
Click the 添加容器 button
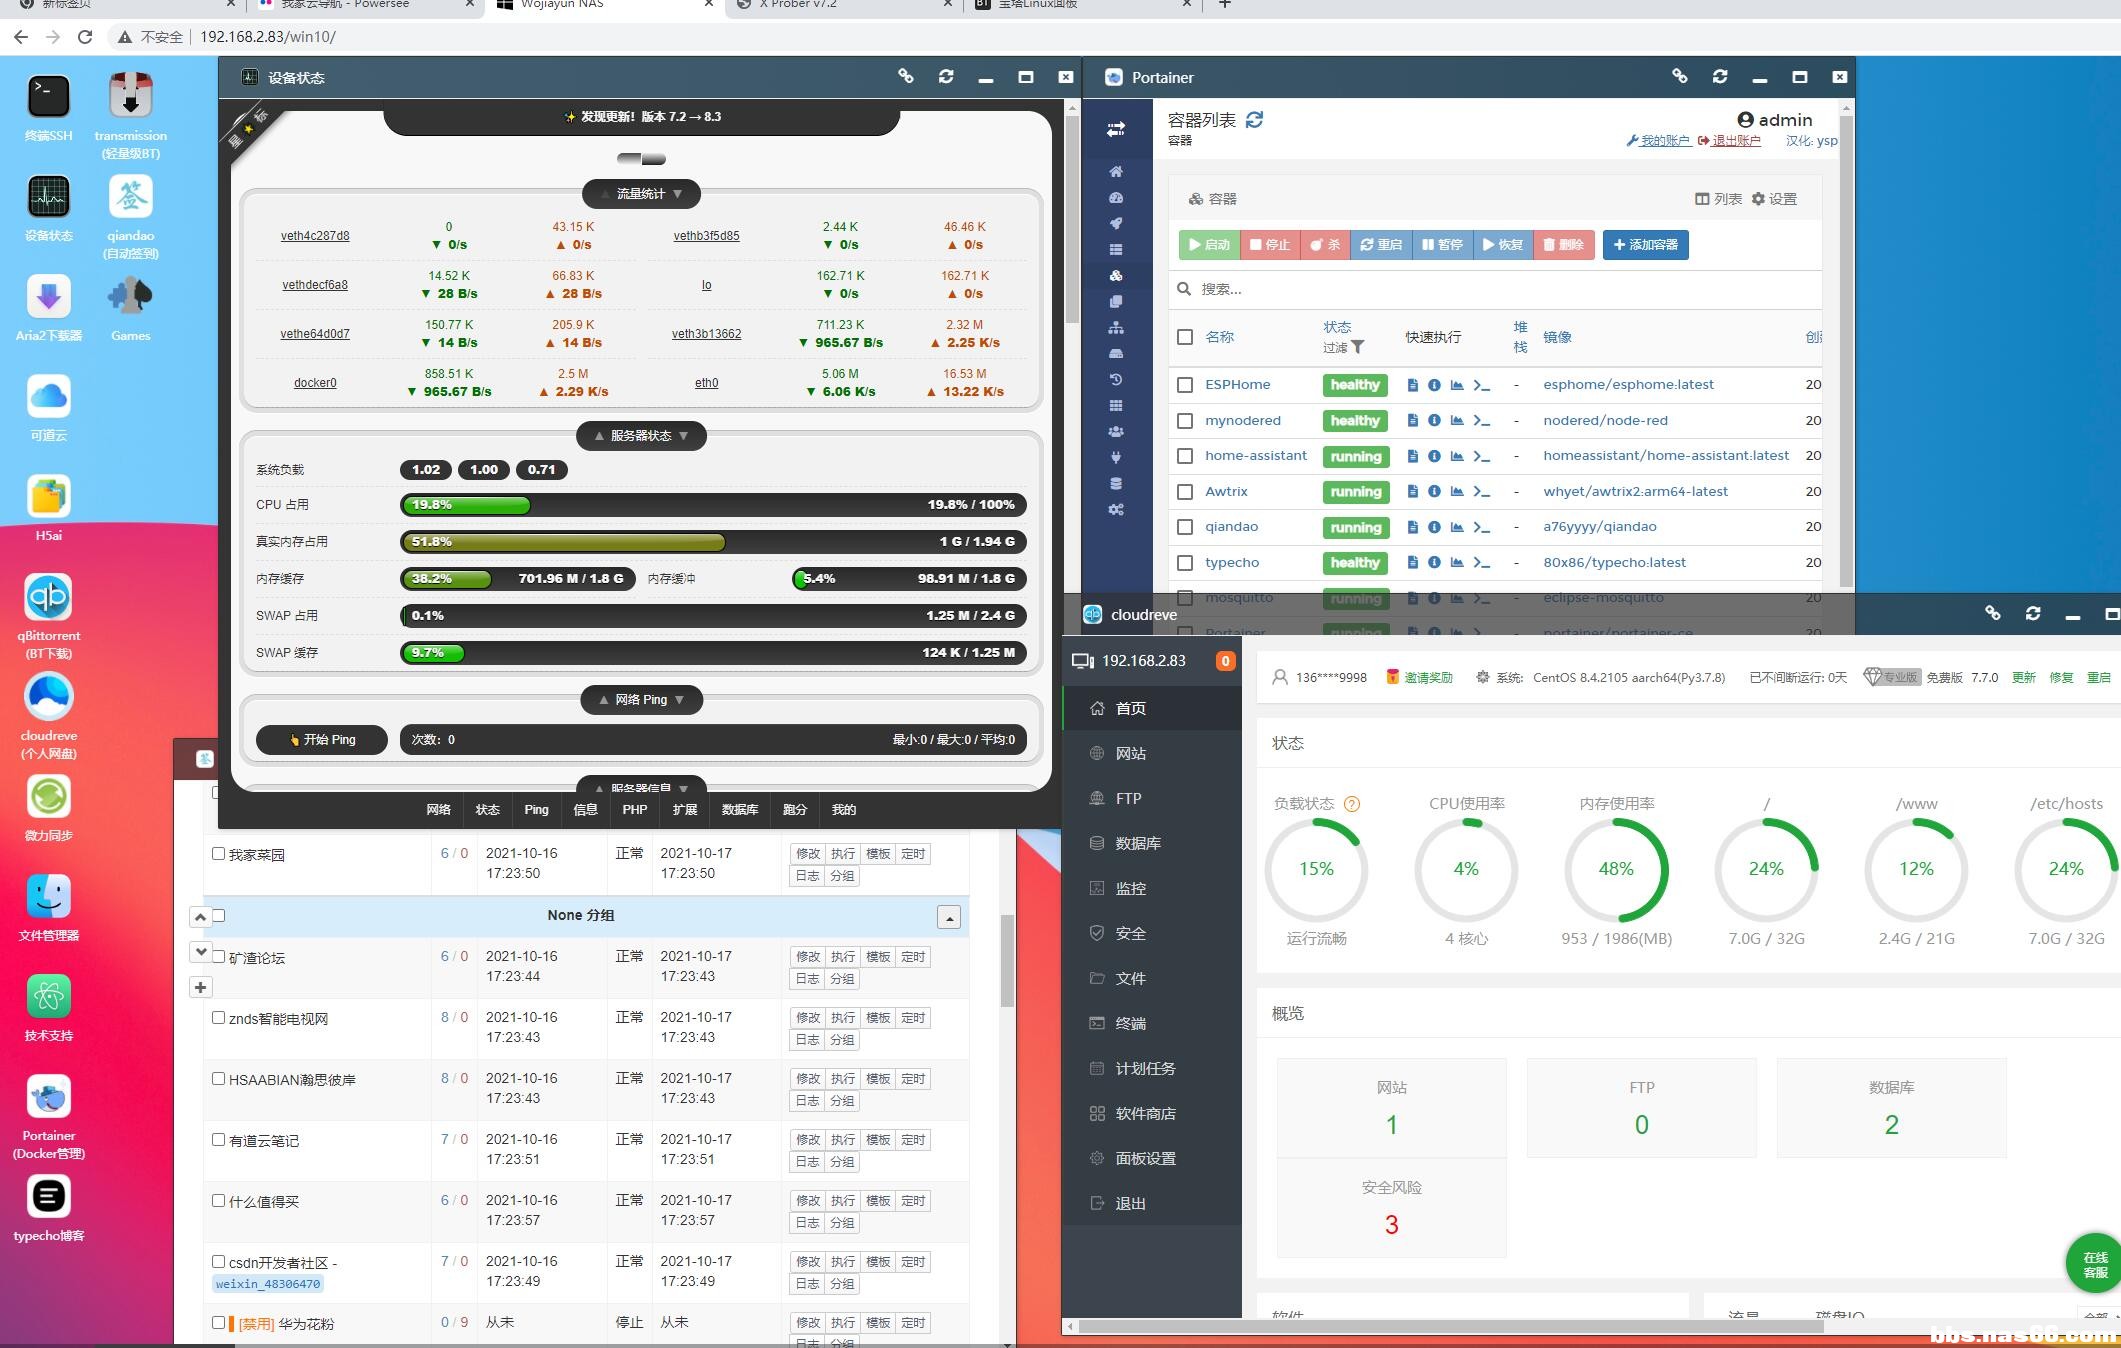pos(1645,245)
